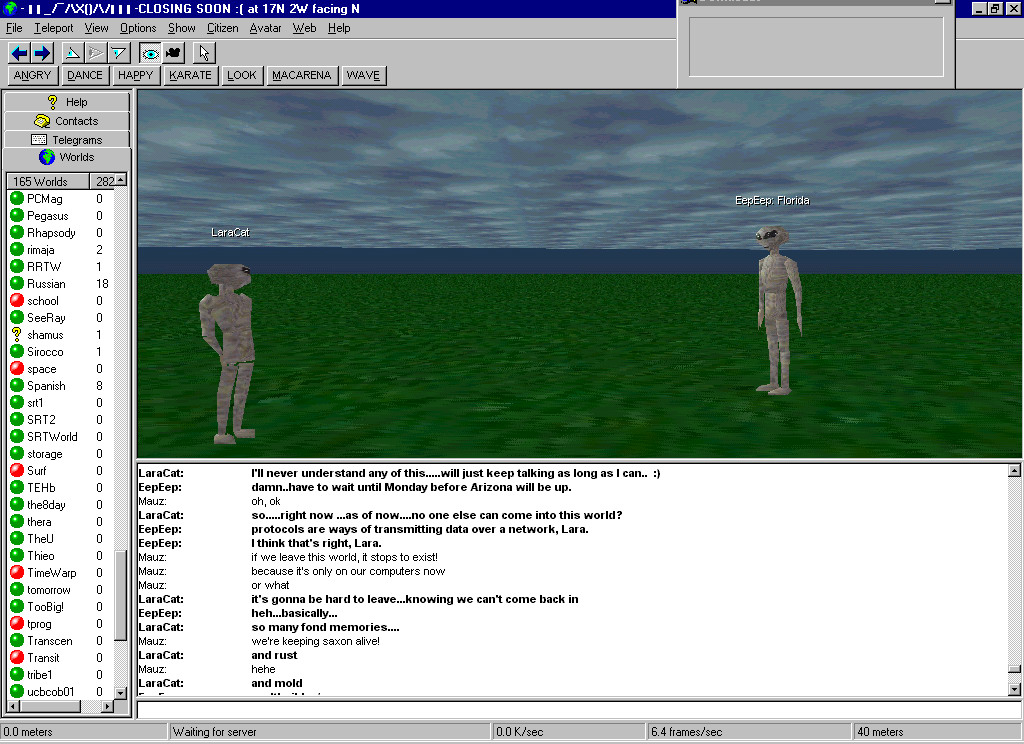Click the green globe icon beside Russian
This screenshot has height=744, width=1024.
(17, 284)
